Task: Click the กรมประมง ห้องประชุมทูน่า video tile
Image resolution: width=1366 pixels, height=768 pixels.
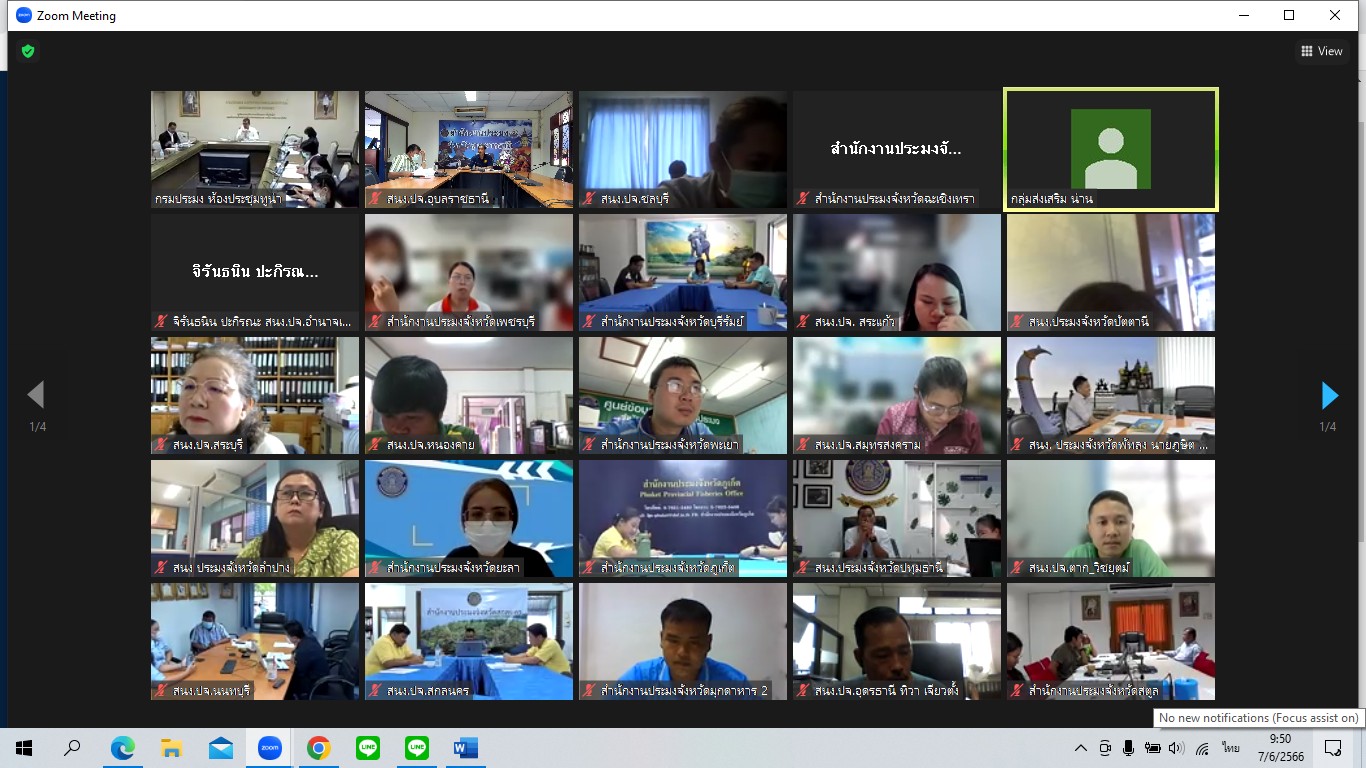Action: [x=254, y=149]
